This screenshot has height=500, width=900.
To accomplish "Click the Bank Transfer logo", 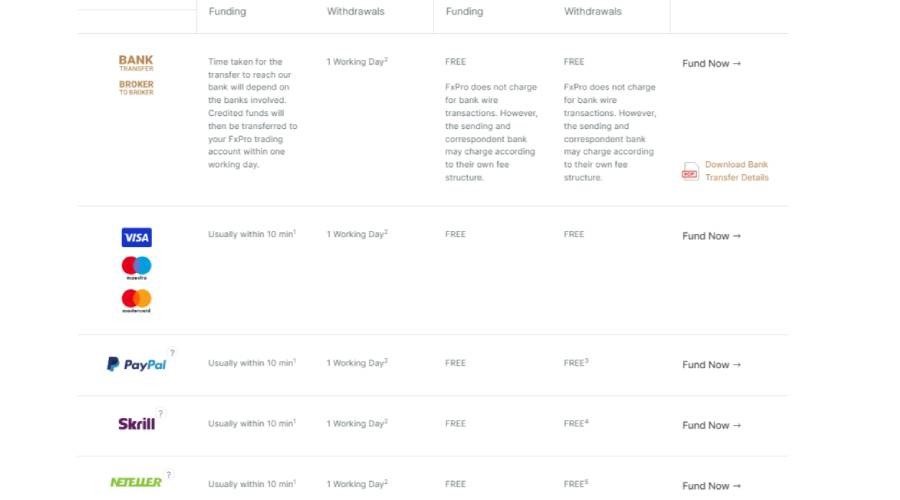I will pyautogui.click(x=136, y=63).
